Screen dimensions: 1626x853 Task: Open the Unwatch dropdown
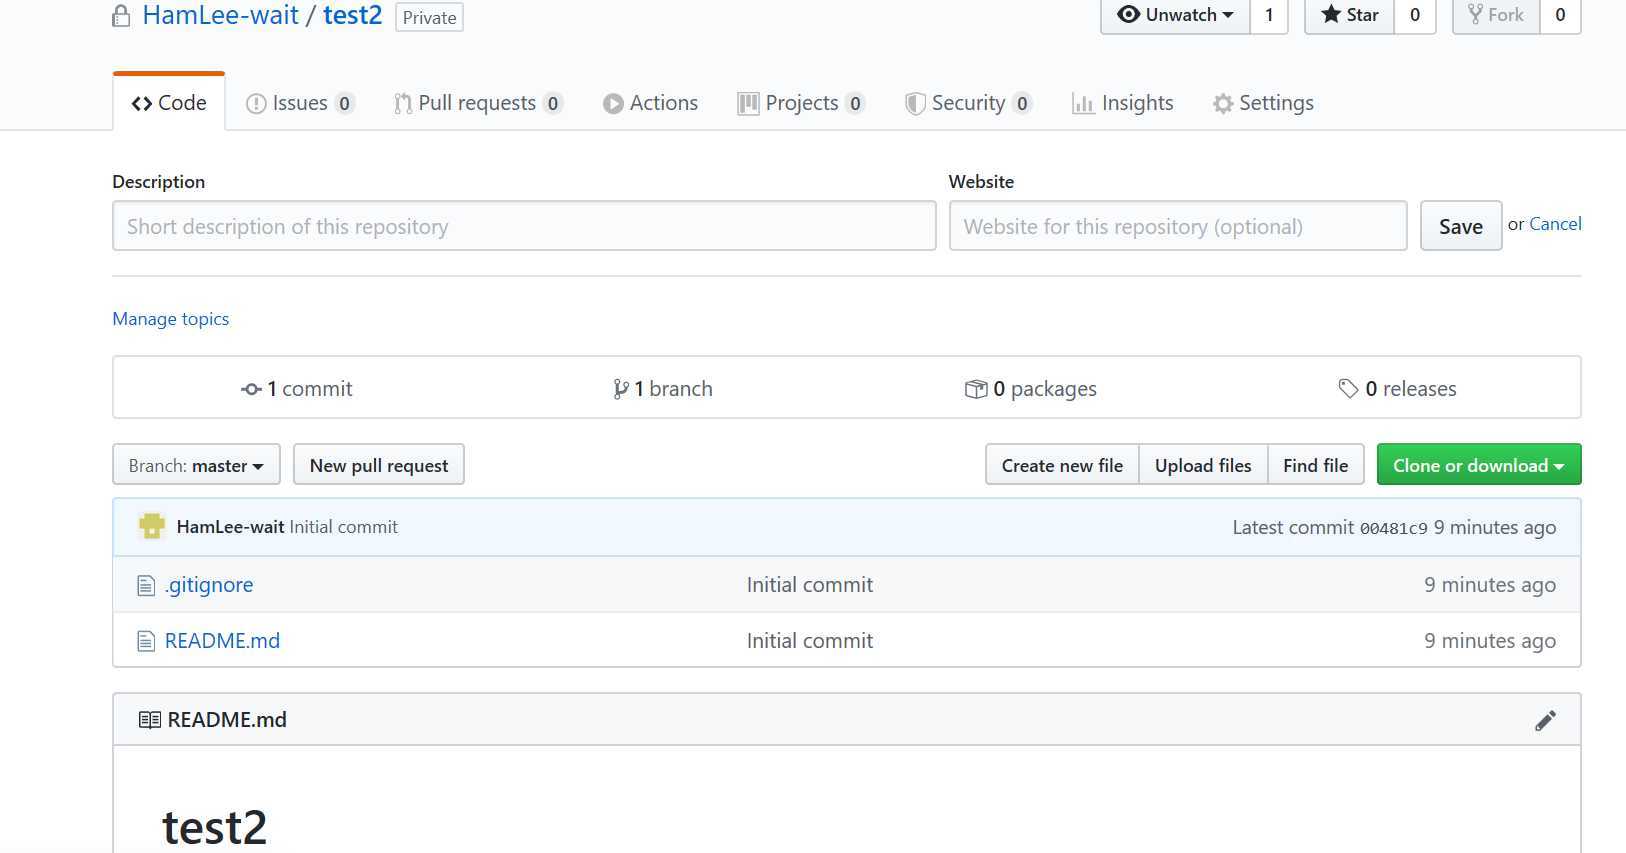coord(1176,15)
